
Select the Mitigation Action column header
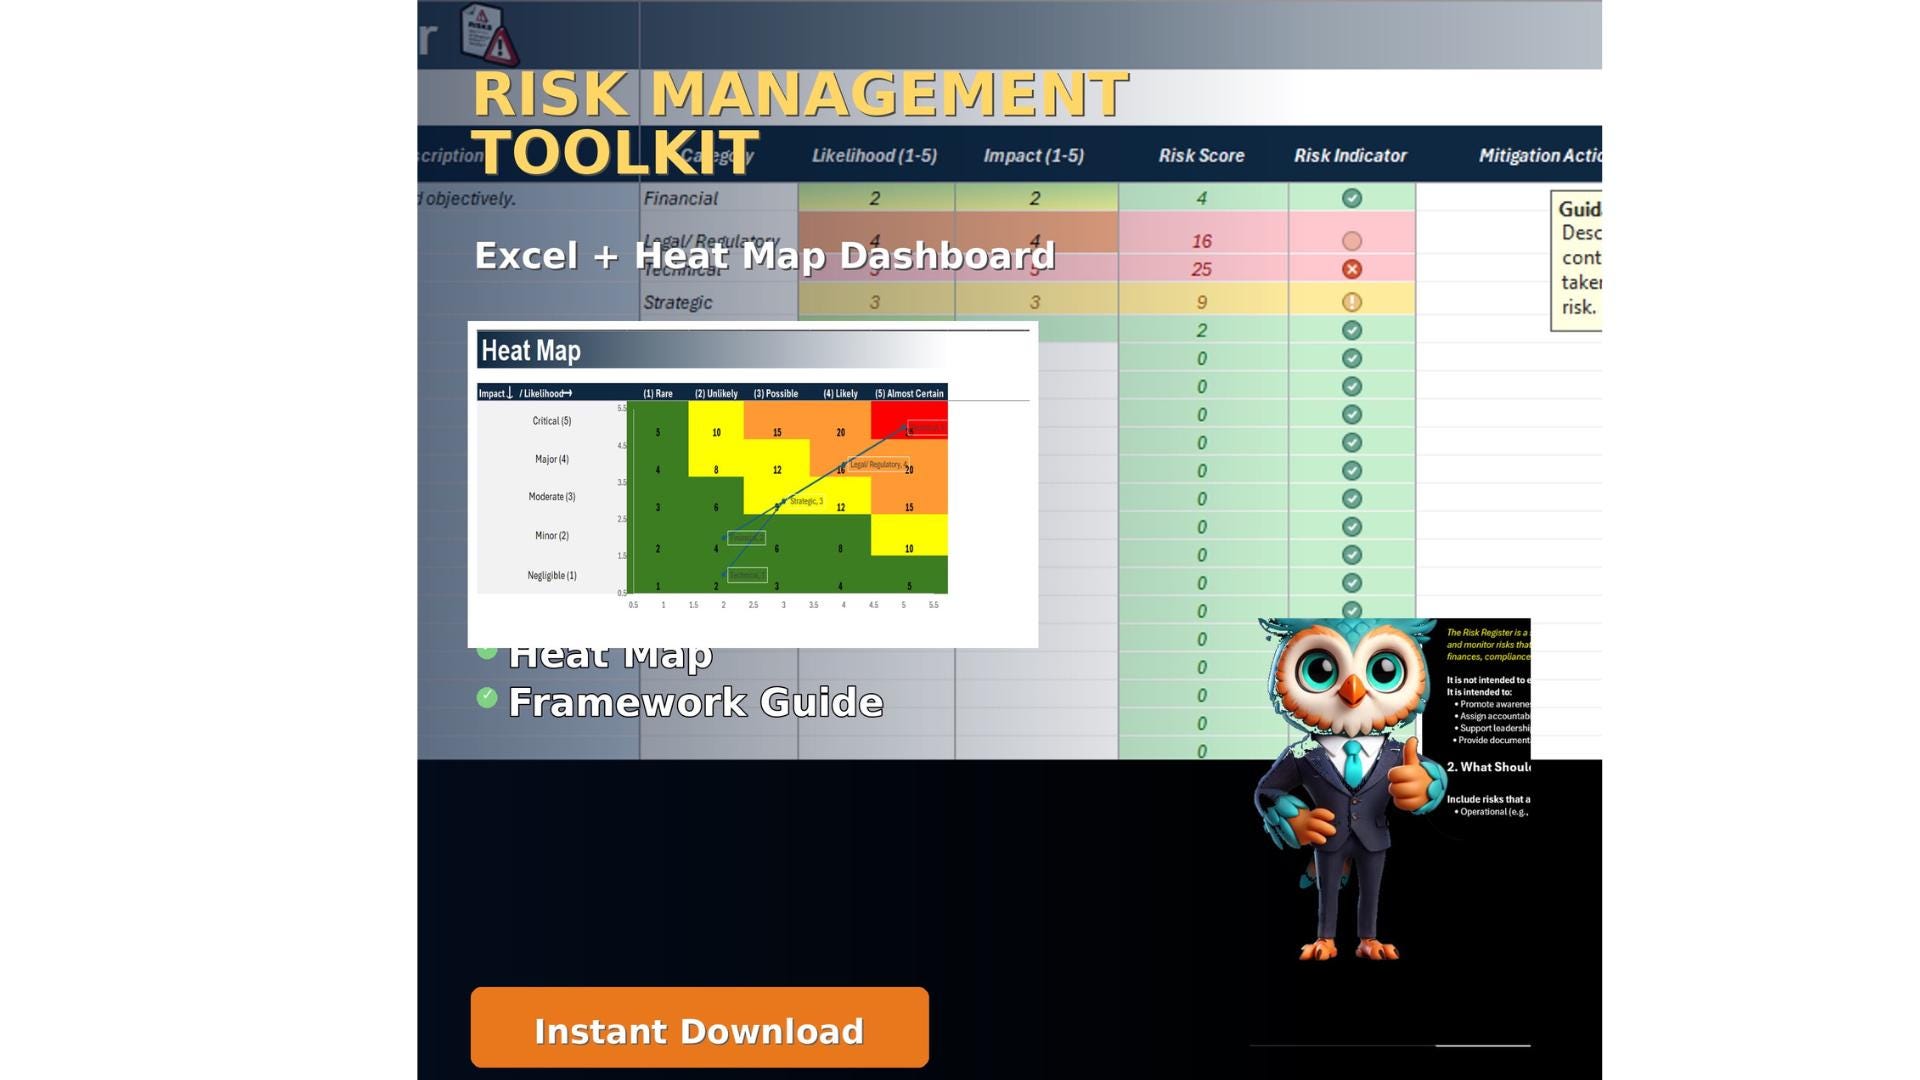[1540, 156]
